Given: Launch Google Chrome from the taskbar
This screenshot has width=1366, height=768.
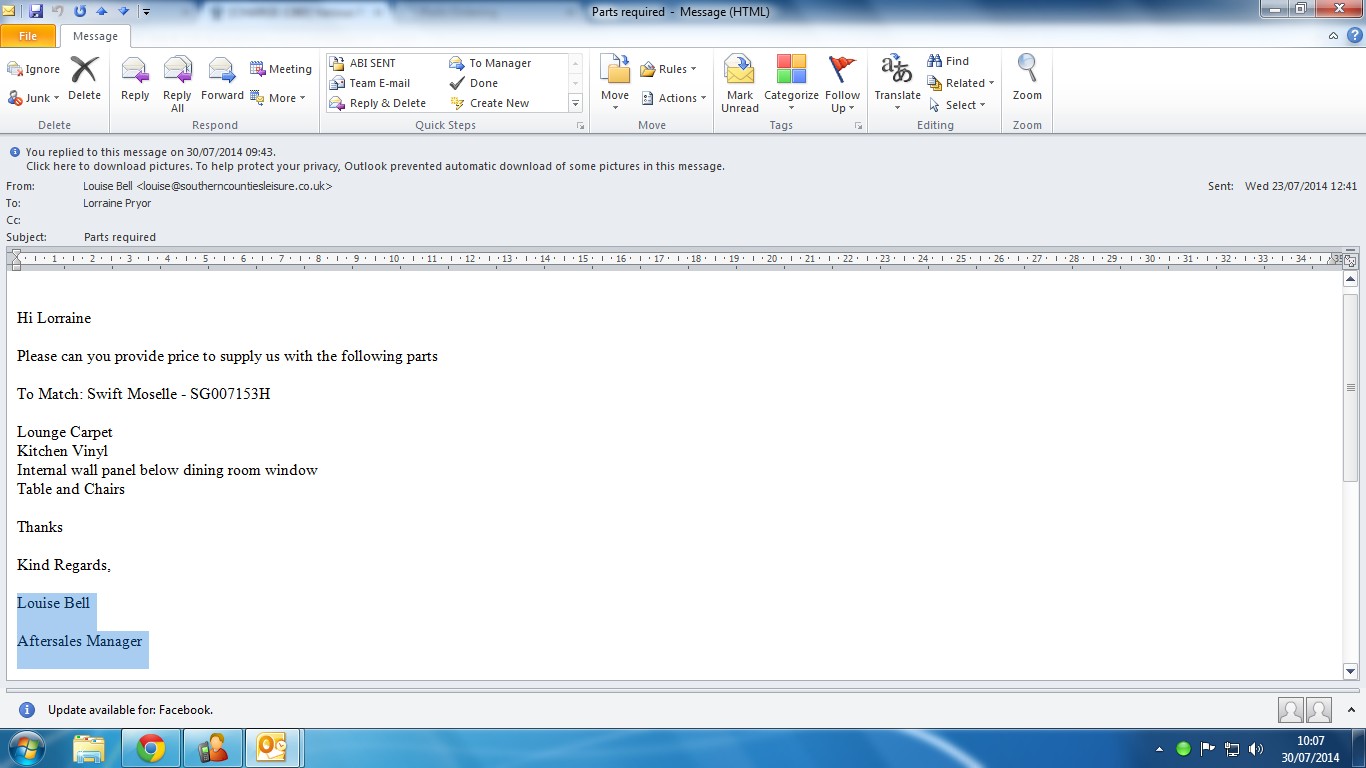Looking at the screenshot, I should (151, 748).
